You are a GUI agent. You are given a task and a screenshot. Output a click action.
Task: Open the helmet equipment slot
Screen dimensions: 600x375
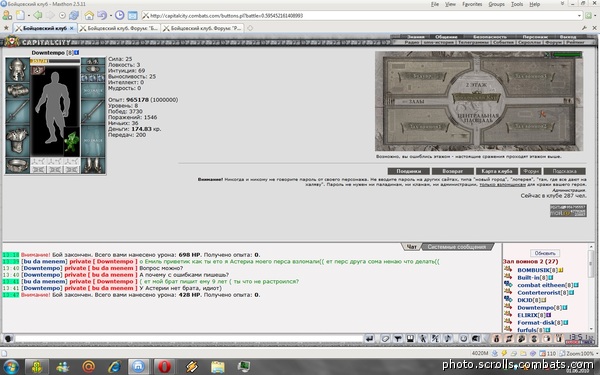[x=17, y=69]
